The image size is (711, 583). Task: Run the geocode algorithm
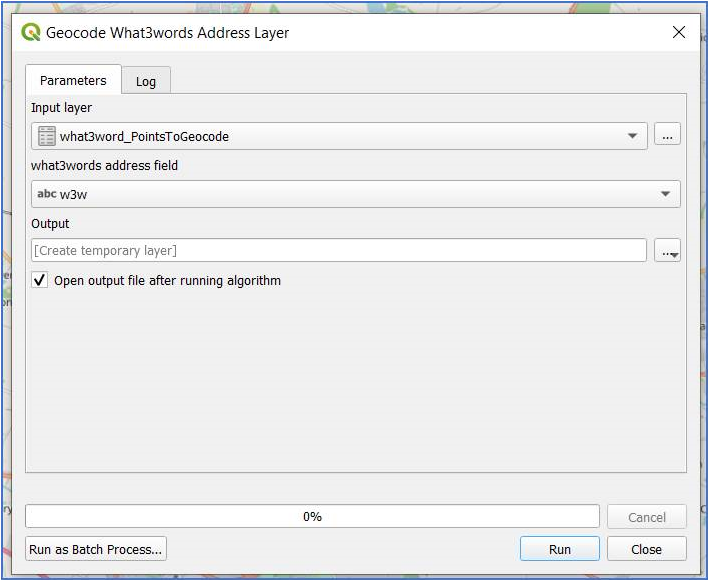pyautogui.click(x=560, y=549)
